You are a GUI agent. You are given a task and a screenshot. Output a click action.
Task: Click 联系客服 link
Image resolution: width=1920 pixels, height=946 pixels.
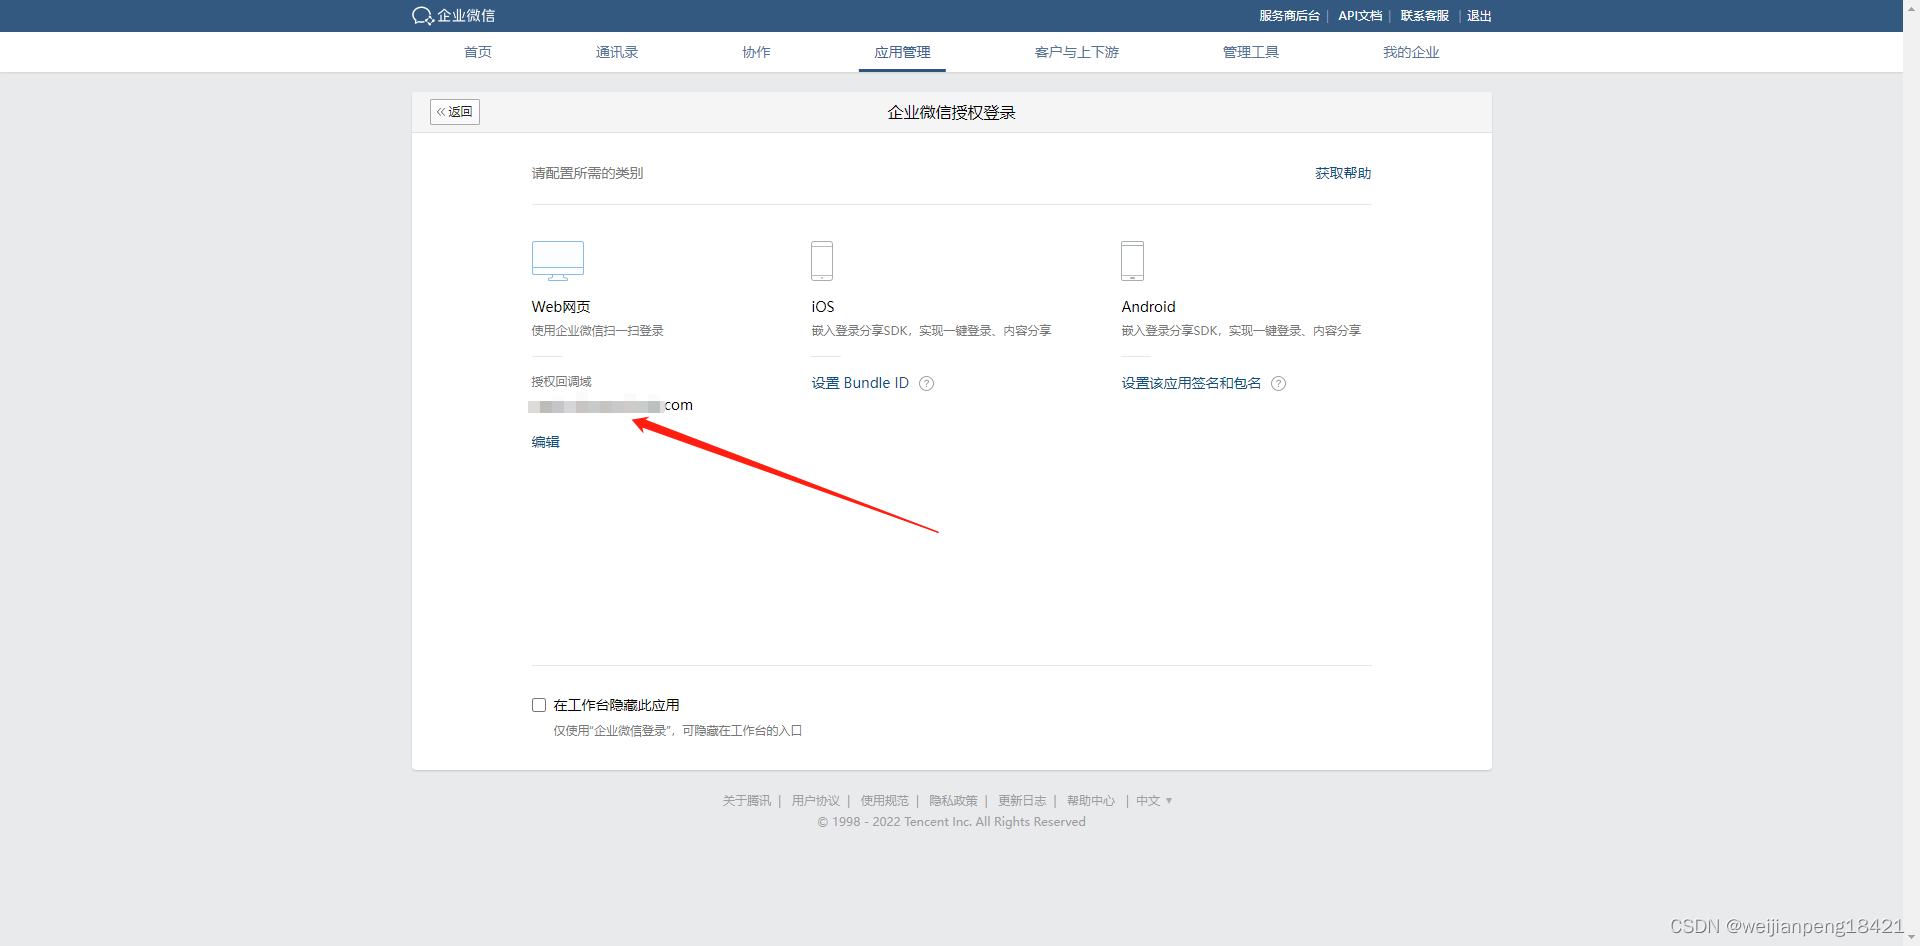1424,16
